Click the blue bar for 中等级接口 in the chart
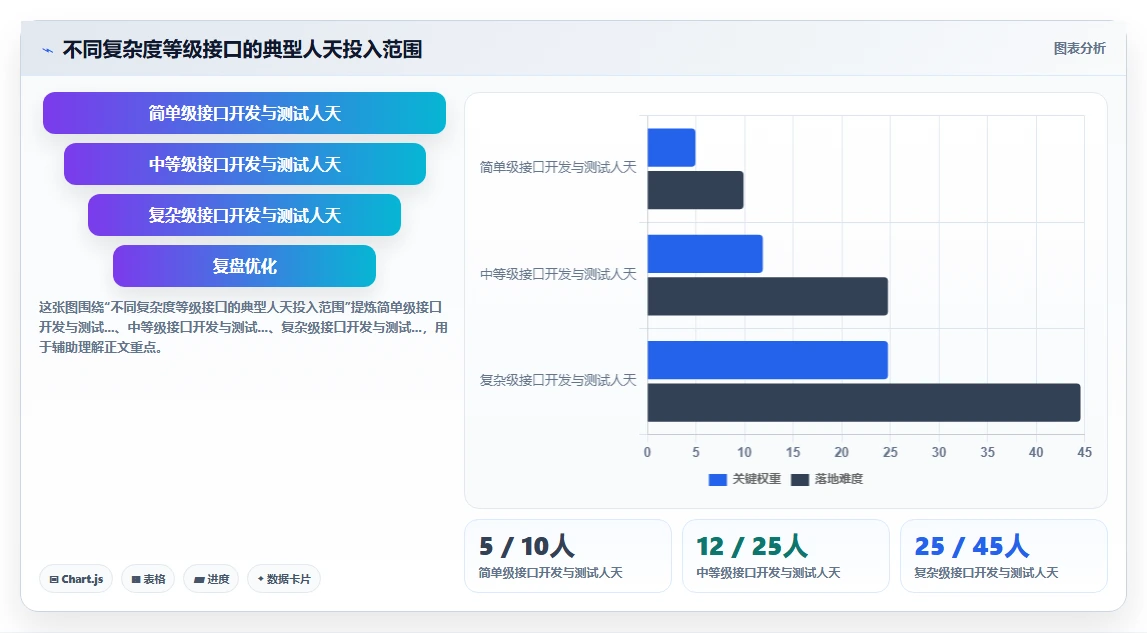Image resolution: width=1147 pixels, height=633 pixels. [705, 254]
